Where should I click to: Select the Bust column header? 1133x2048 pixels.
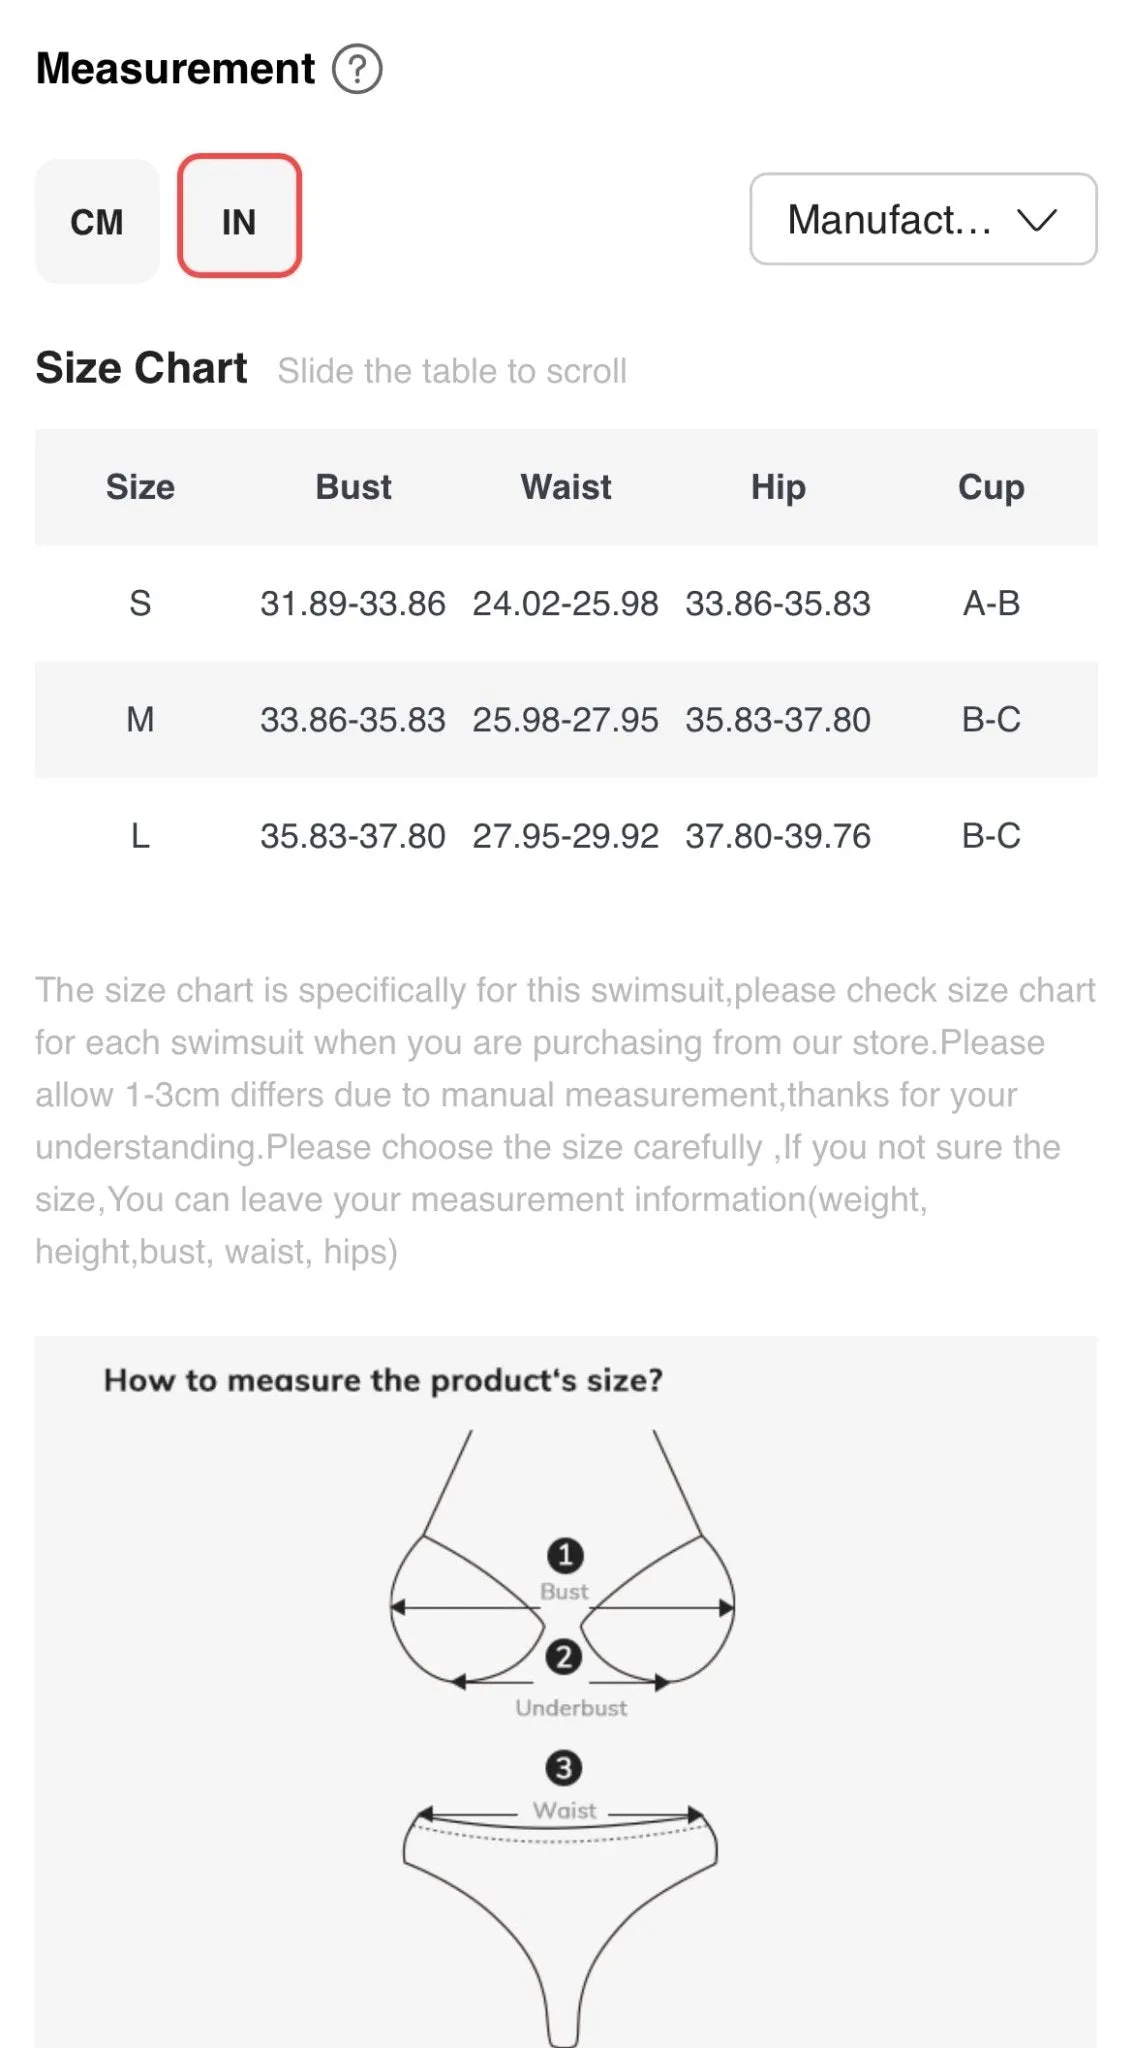353,487
